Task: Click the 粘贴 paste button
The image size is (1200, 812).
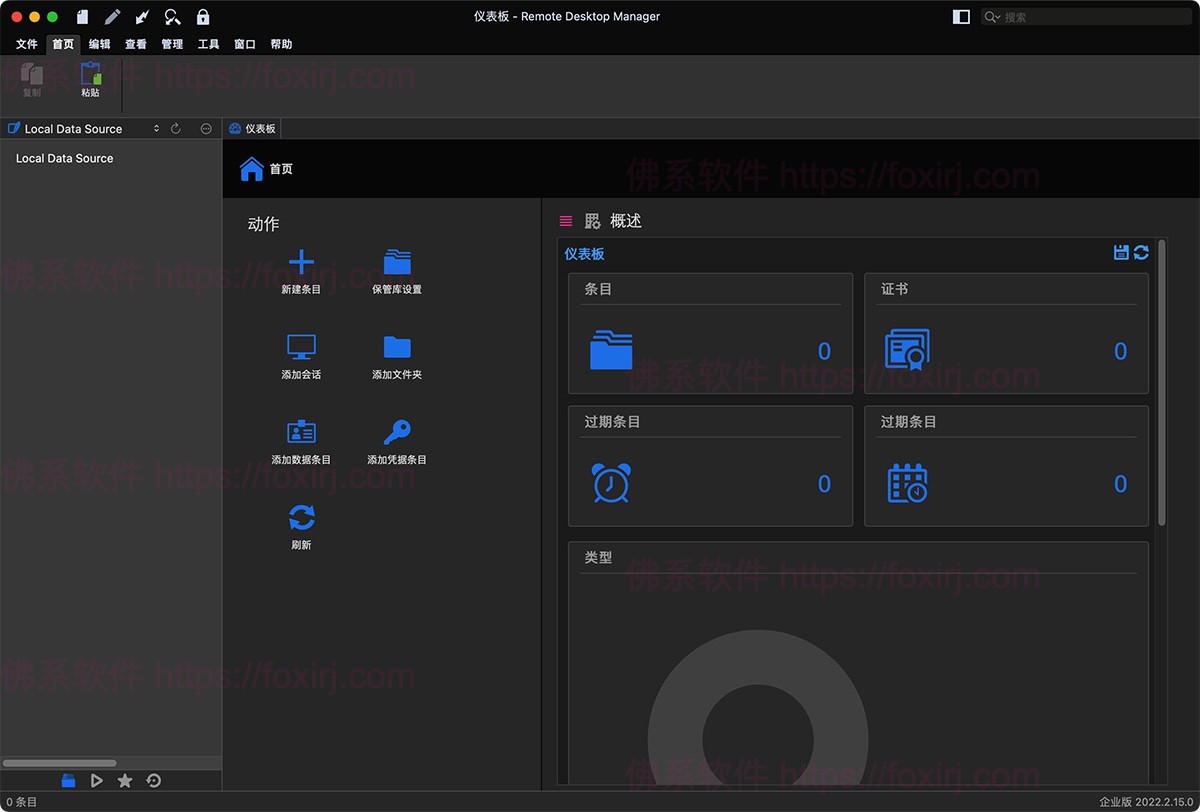Action: coord(91,79)
